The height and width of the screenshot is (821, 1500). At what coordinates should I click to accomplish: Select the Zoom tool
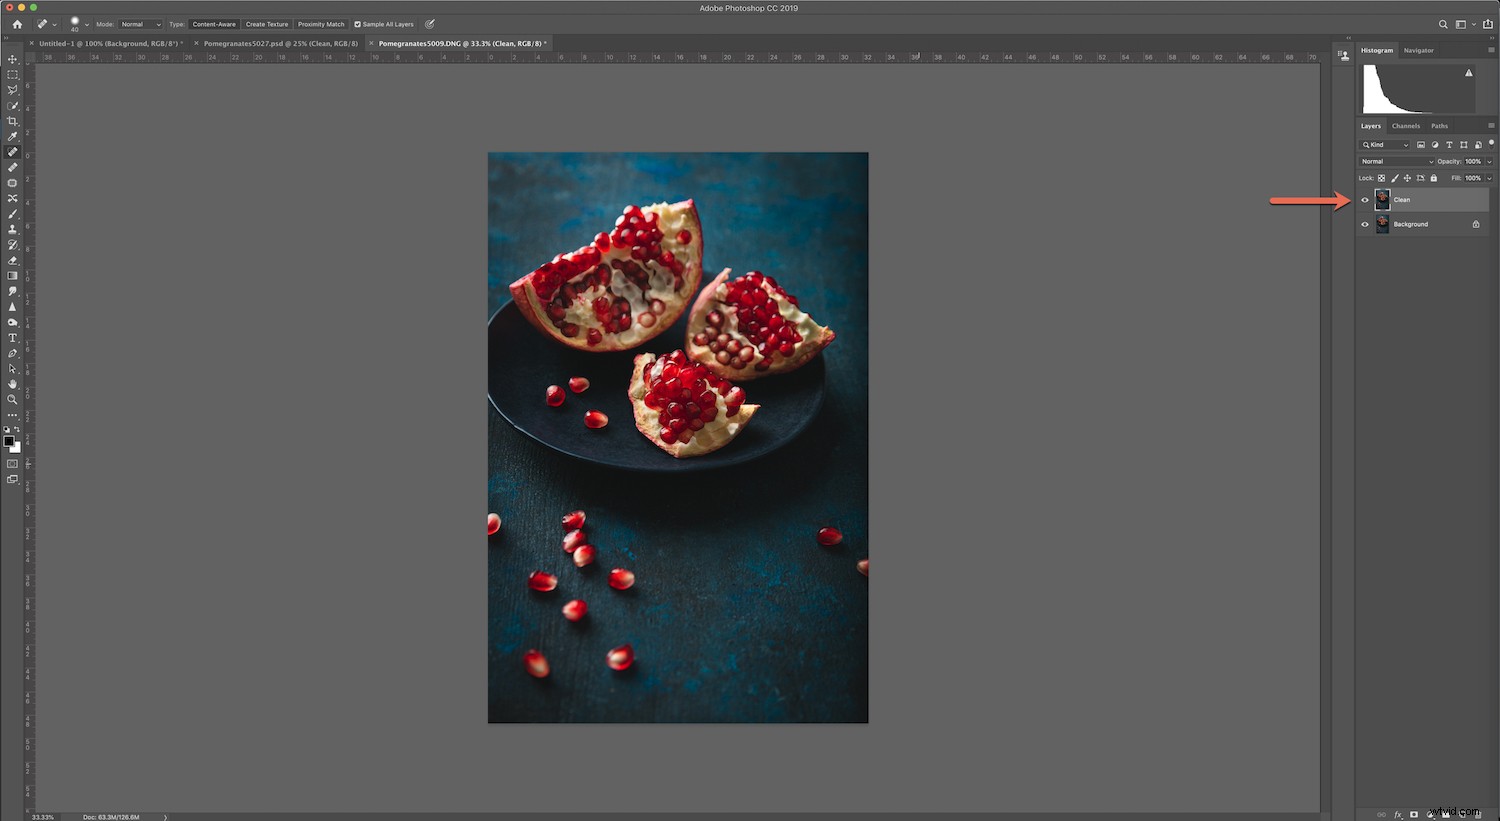12,399
